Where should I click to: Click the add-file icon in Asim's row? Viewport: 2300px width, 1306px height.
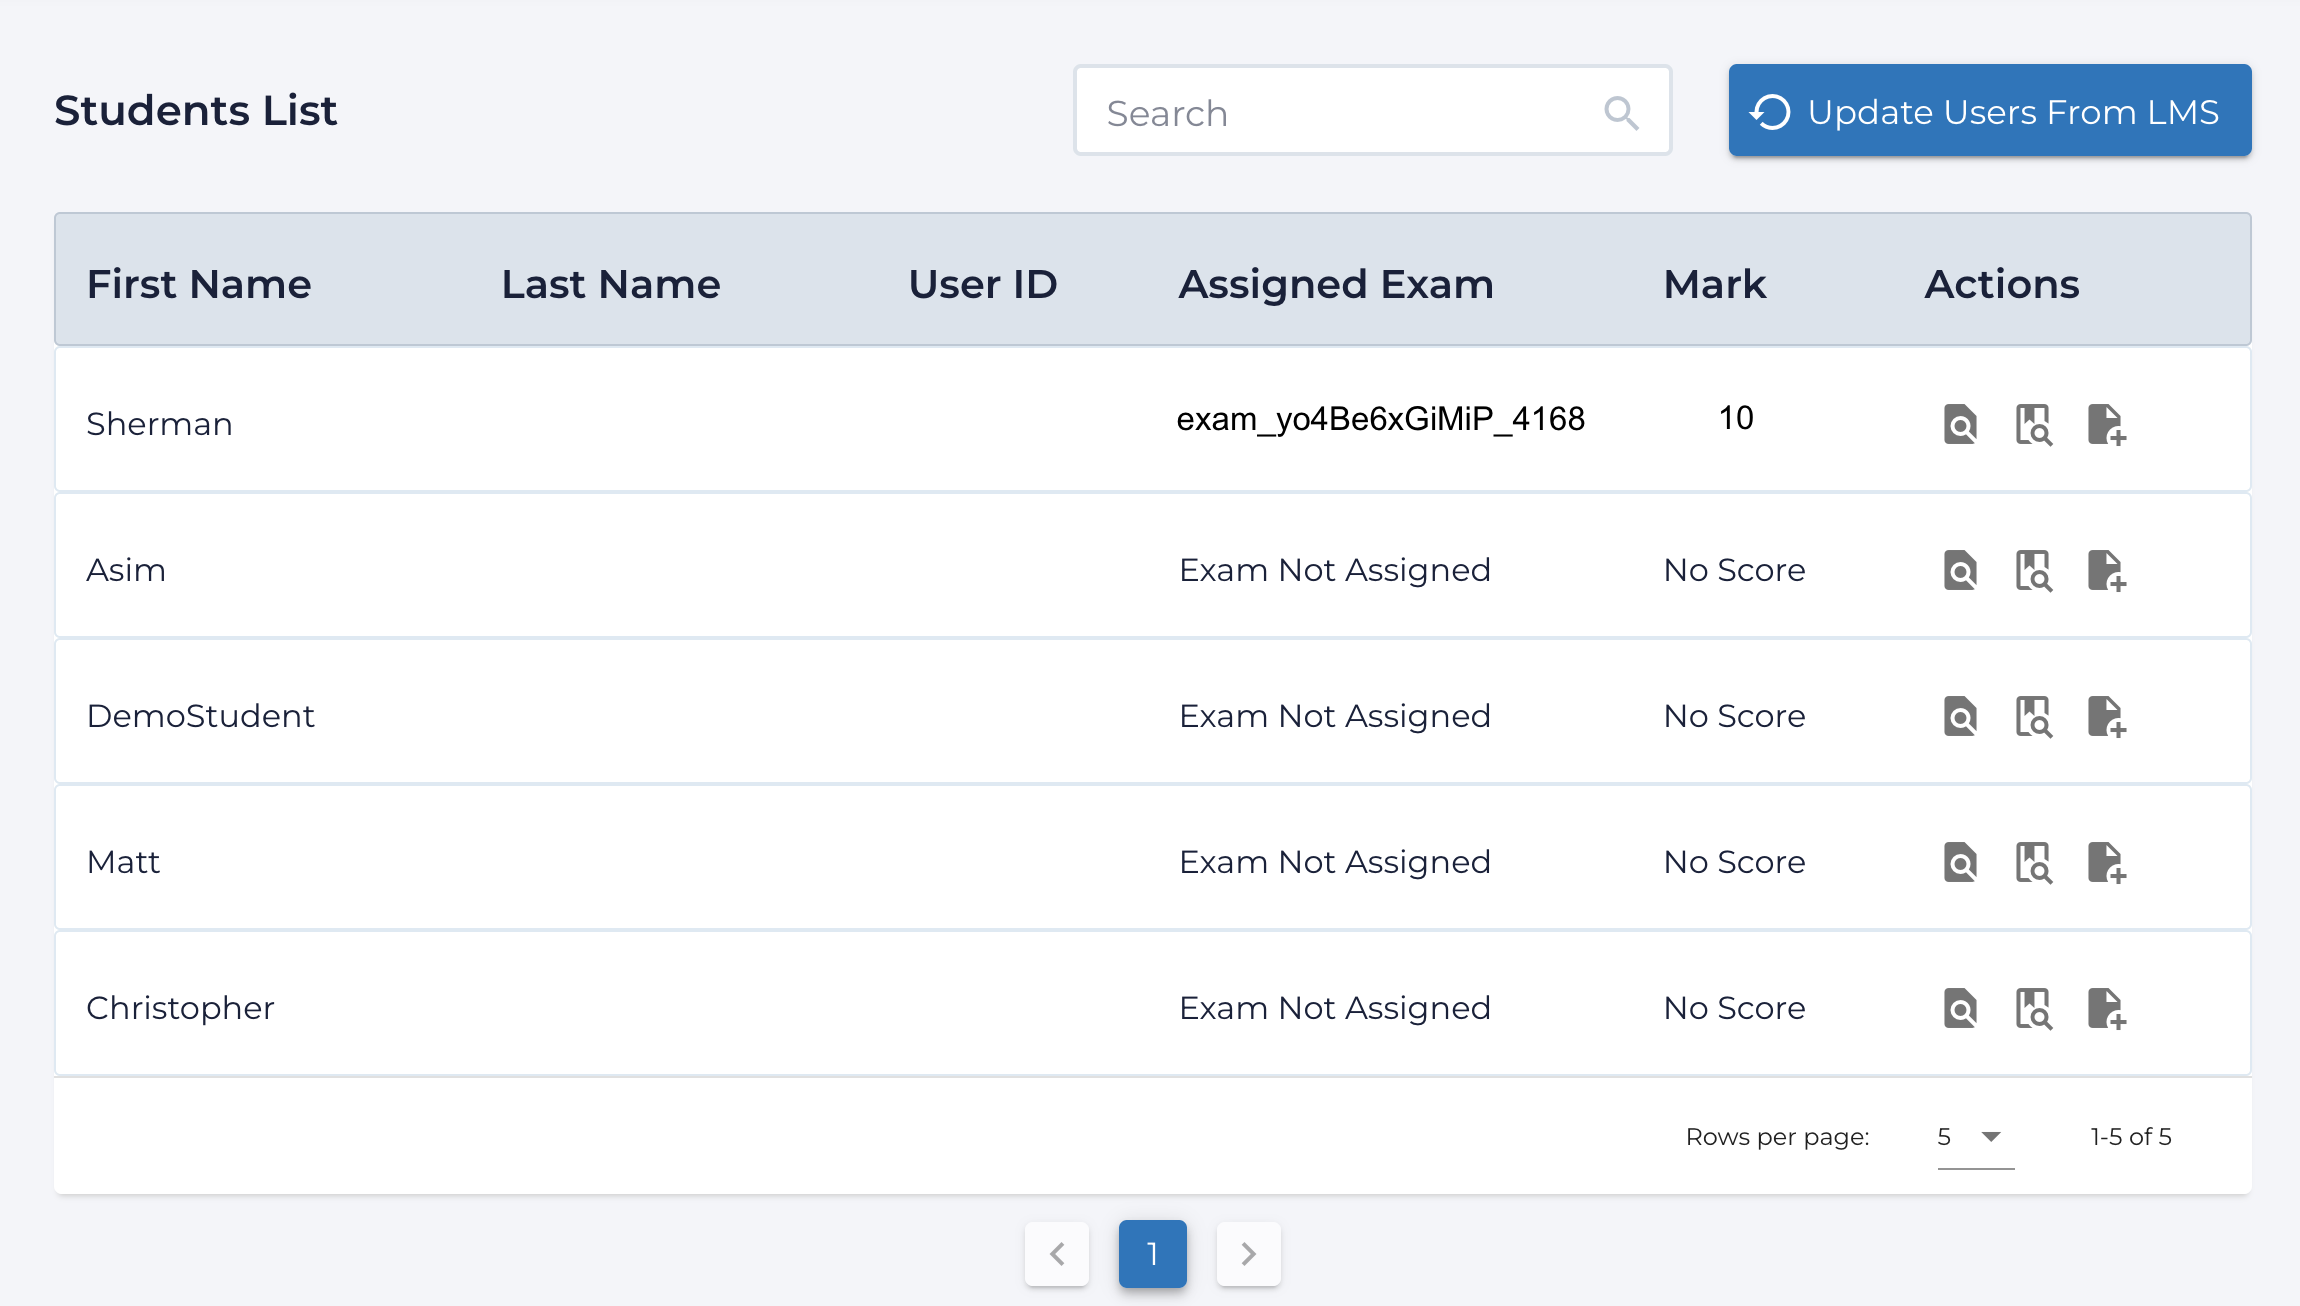[x=2106, y=570]
